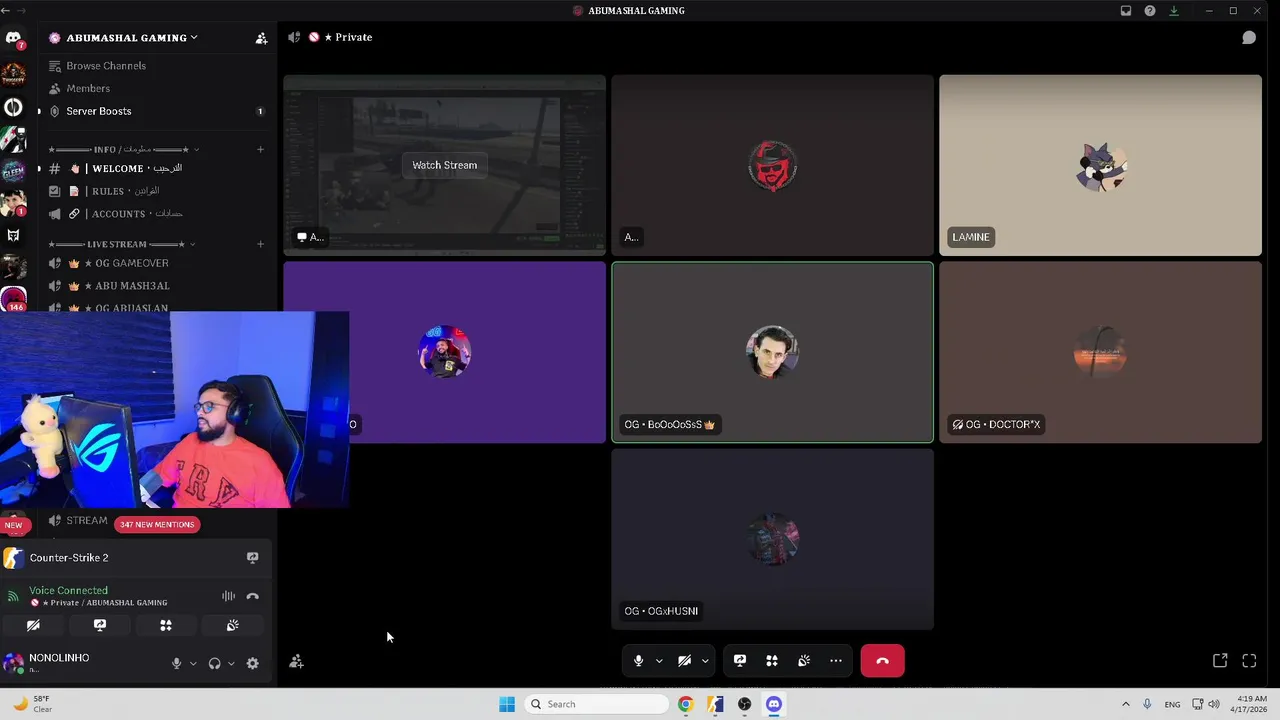Open OBS Studio from the taskbar
The image size is (1280, 720).
coord(744,704)
